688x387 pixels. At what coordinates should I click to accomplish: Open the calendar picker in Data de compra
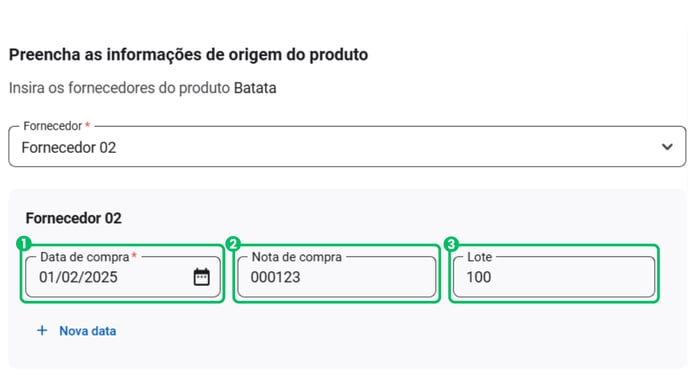tap(201, 277)
